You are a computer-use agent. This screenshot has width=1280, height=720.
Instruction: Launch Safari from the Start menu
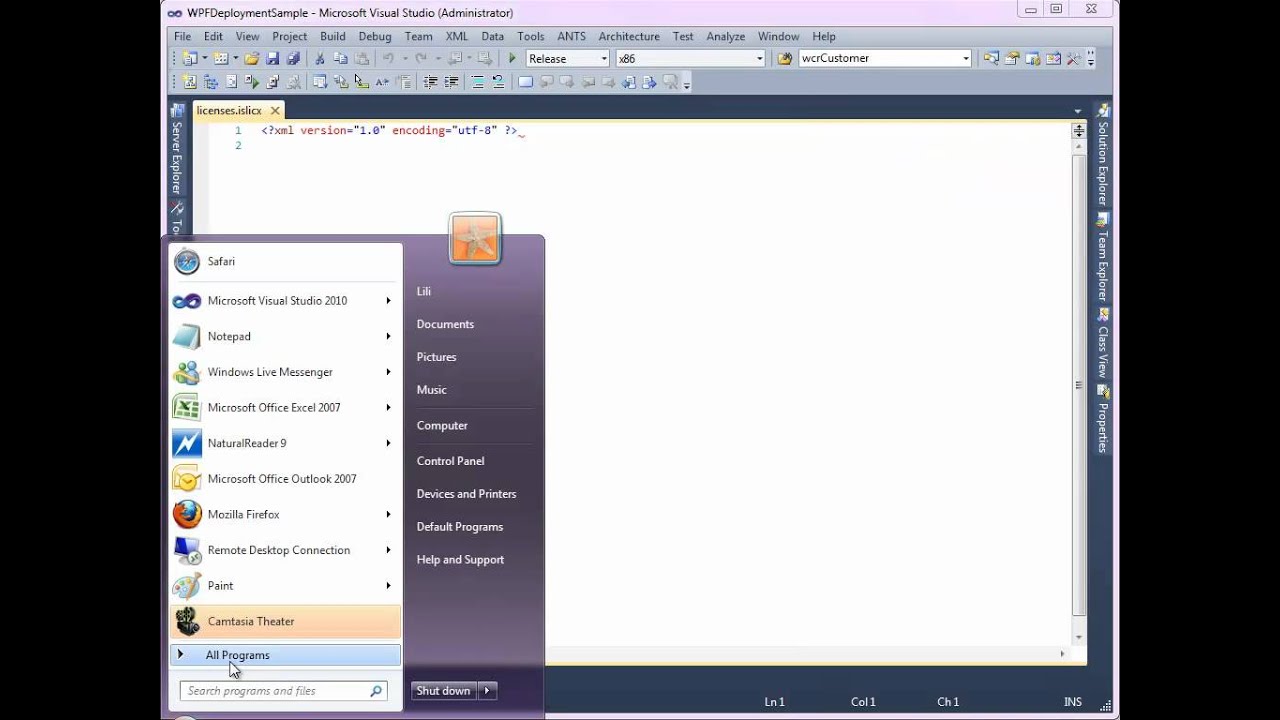285,262
